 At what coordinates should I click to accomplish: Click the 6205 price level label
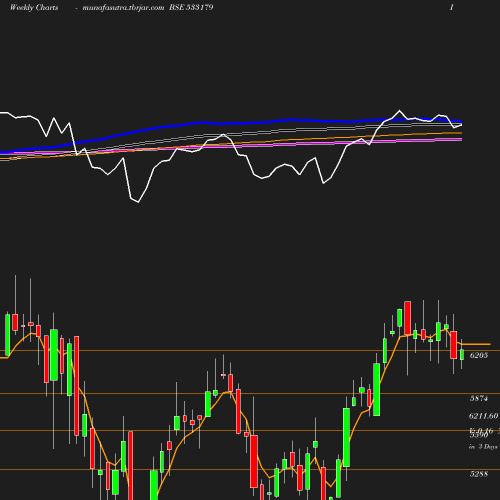pyautogui.click(x=479, y=355)
